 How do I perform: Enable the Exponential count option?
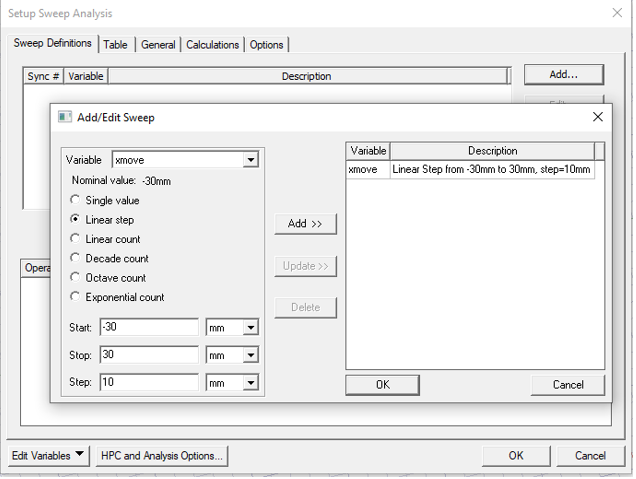[76, 297]
